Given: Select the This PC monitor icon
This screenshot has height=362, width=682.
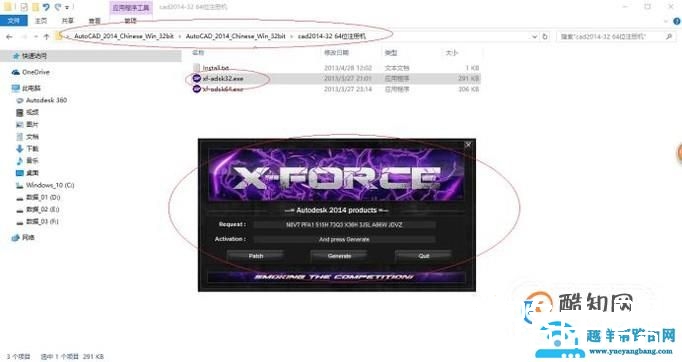Looking at the screenshot, I should [16, 88].
